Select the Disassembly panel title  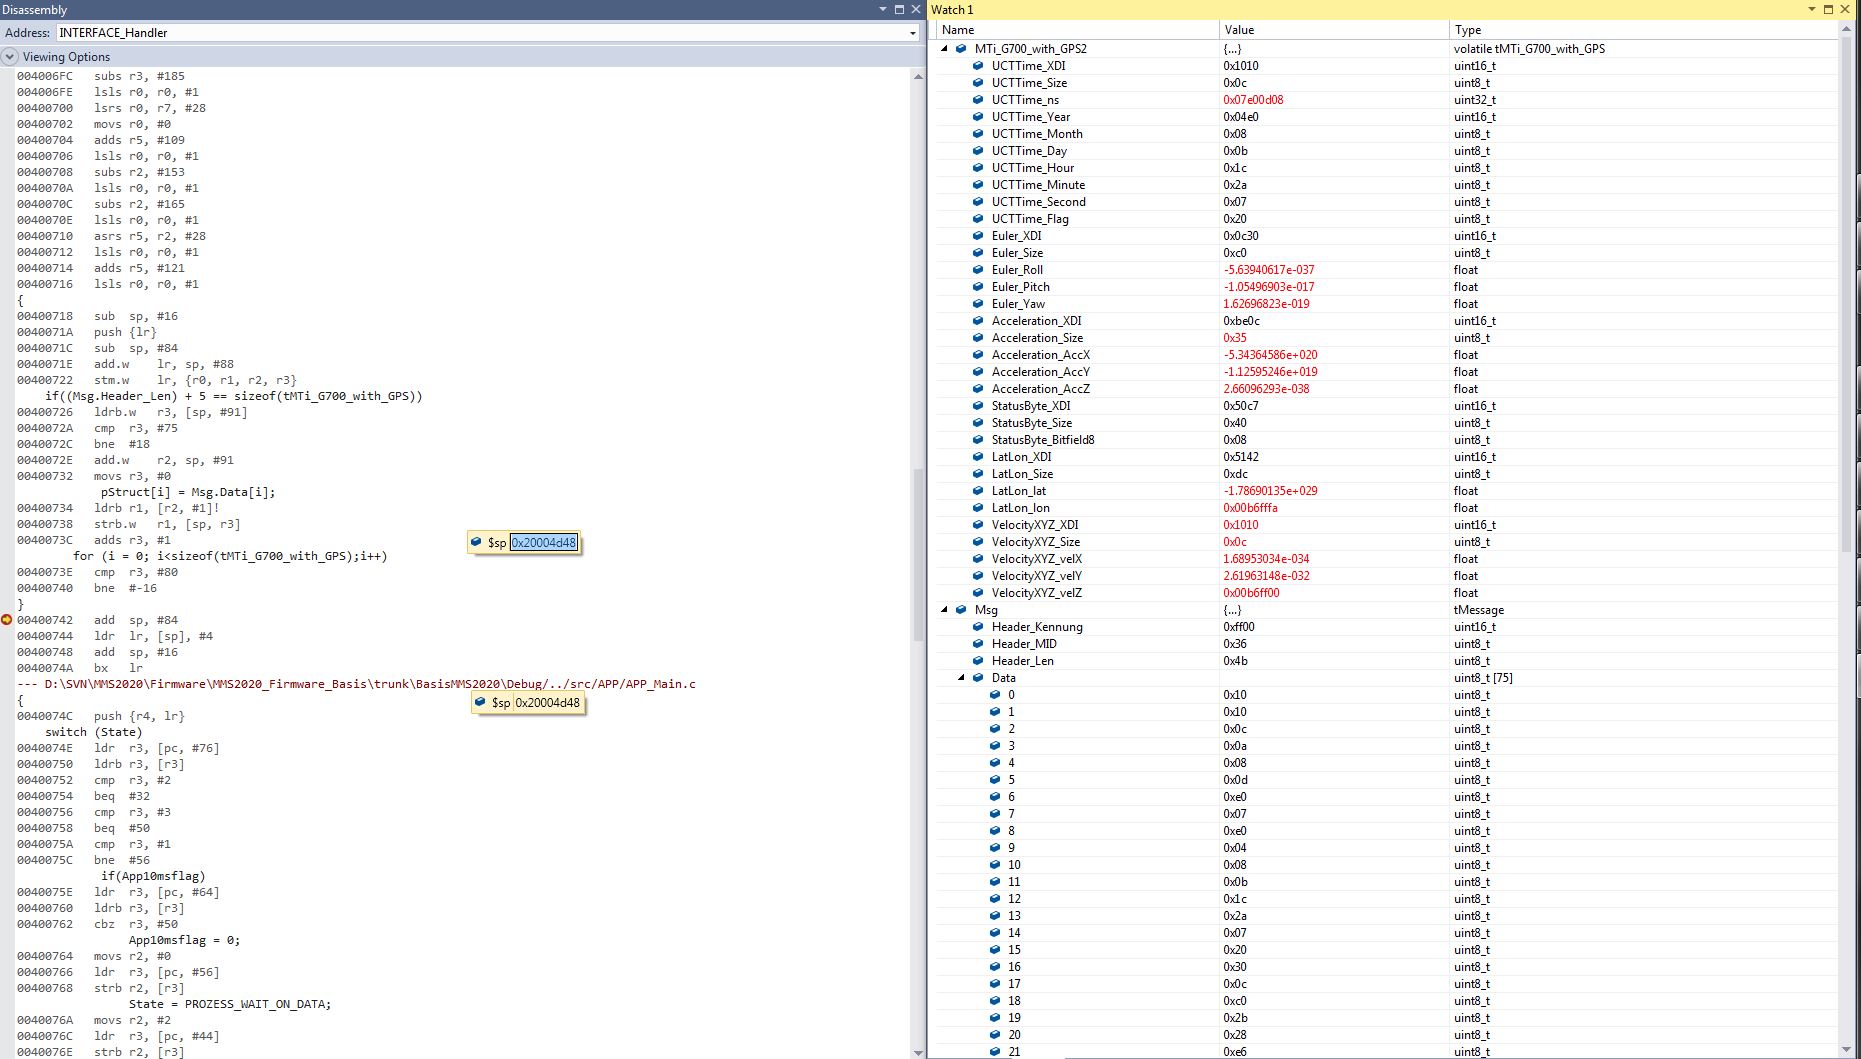point(35,9)
